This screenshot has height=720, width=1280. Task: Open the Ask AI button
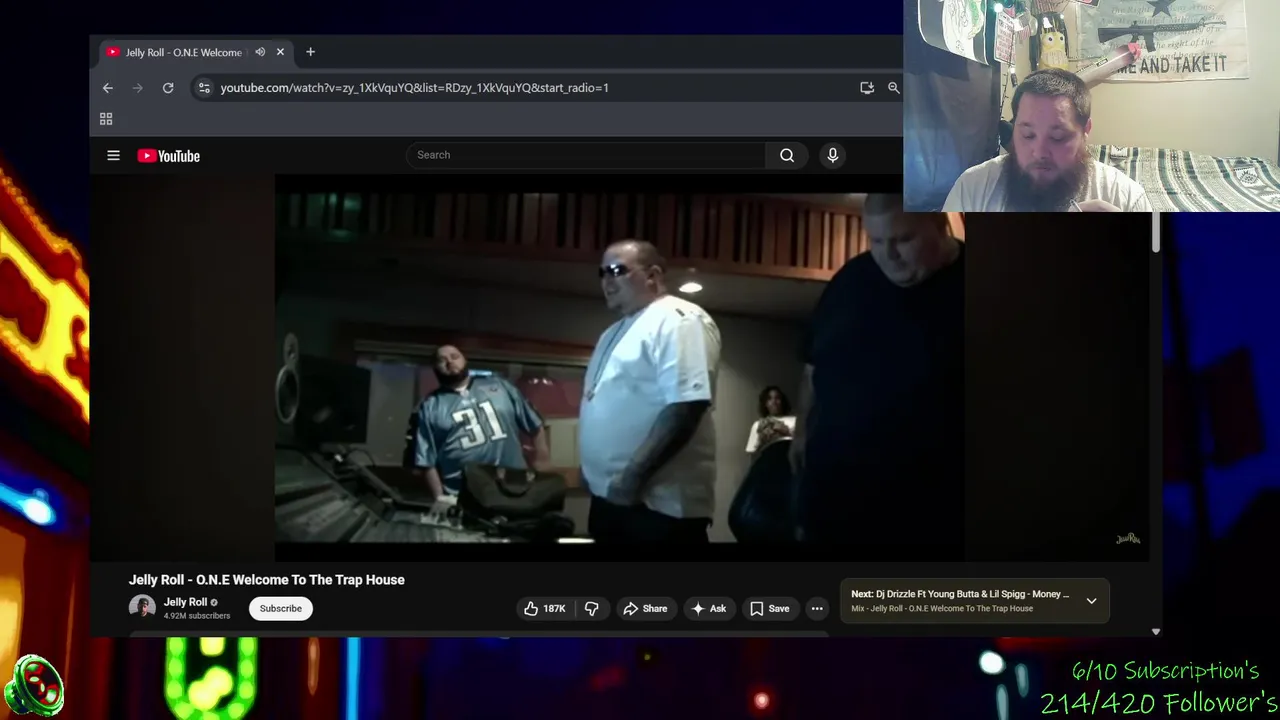point(708,608)
